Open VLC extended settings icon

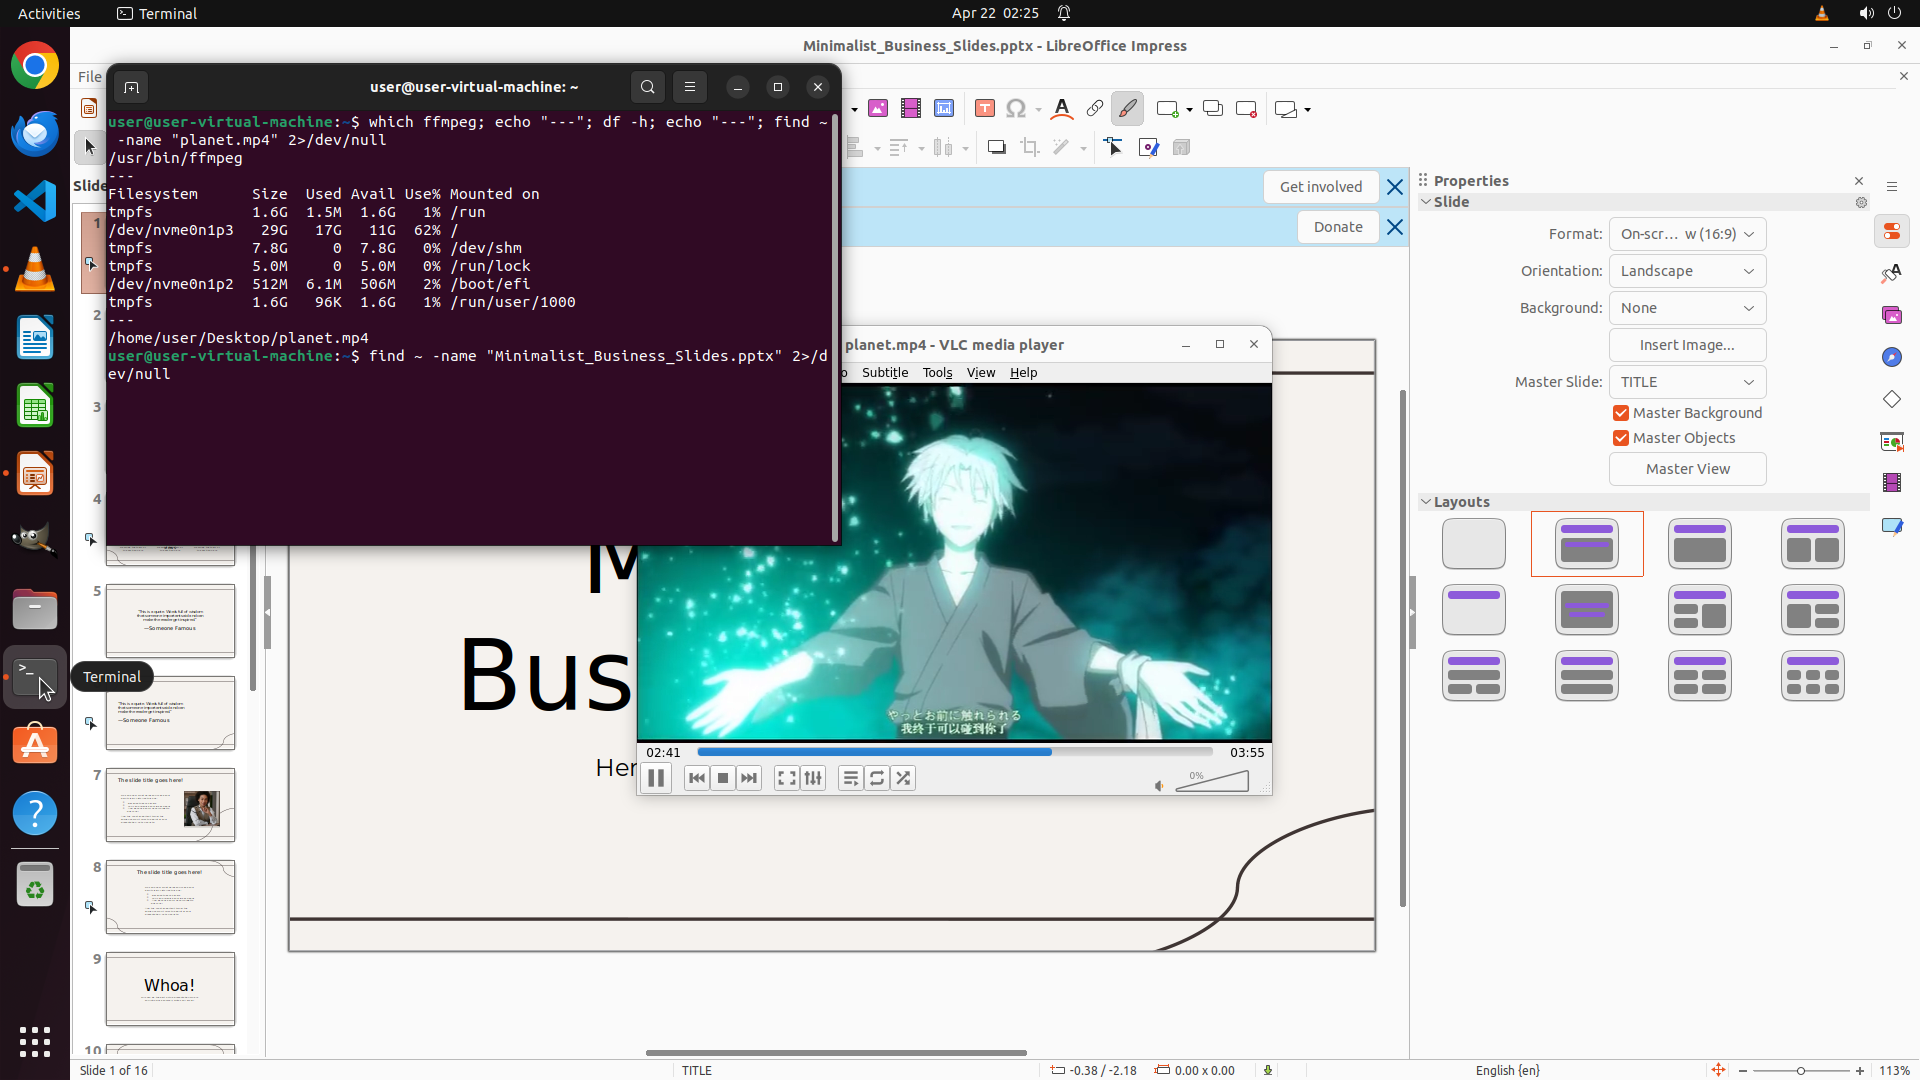coord(813,778)
